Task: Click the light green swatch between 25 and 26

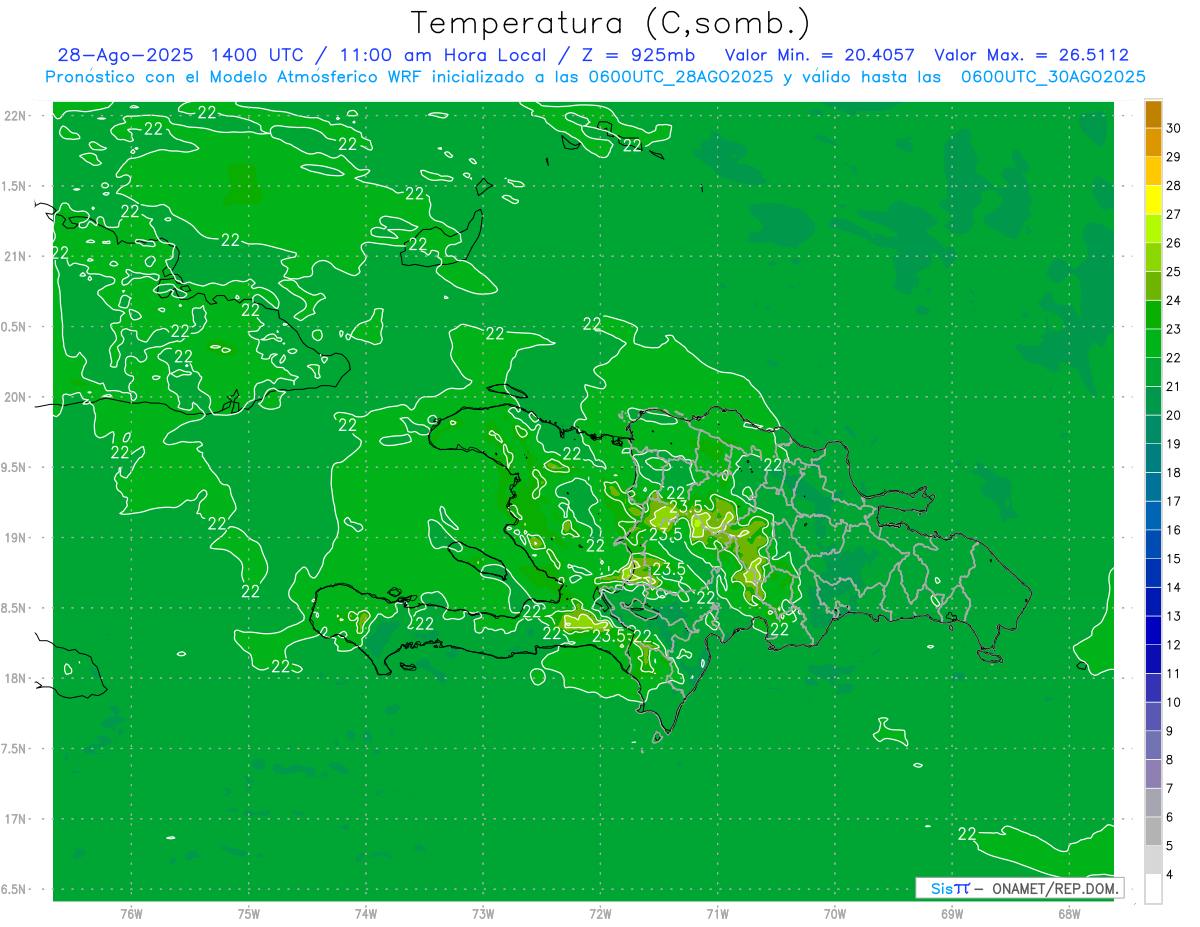Action: pos(1153,257)
